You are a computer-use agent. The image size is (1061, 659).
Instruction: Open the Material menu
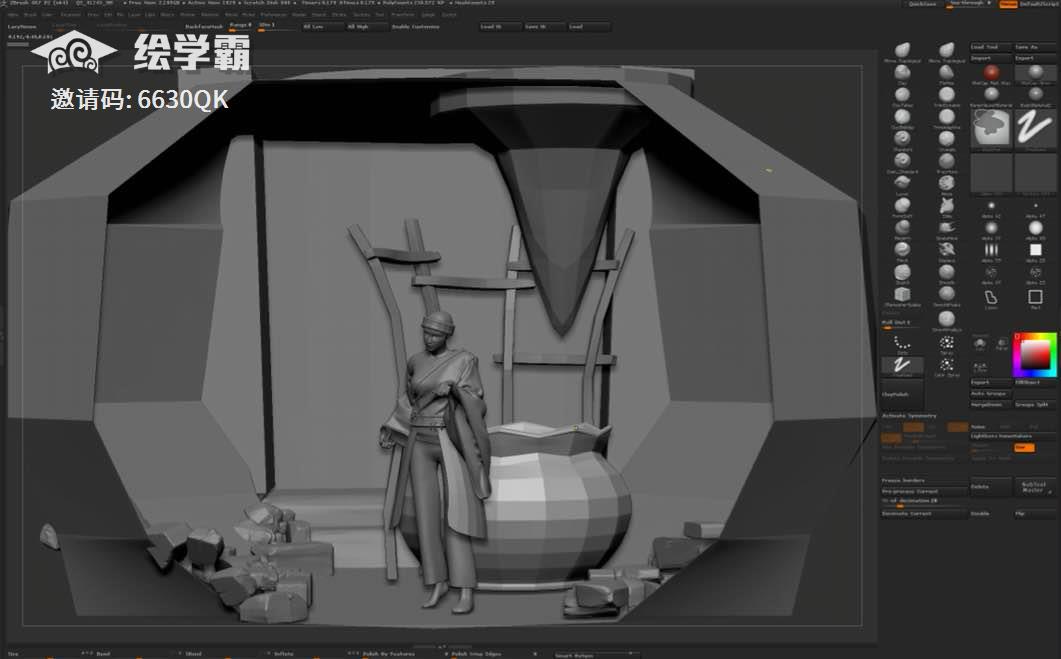pos(210,14)
